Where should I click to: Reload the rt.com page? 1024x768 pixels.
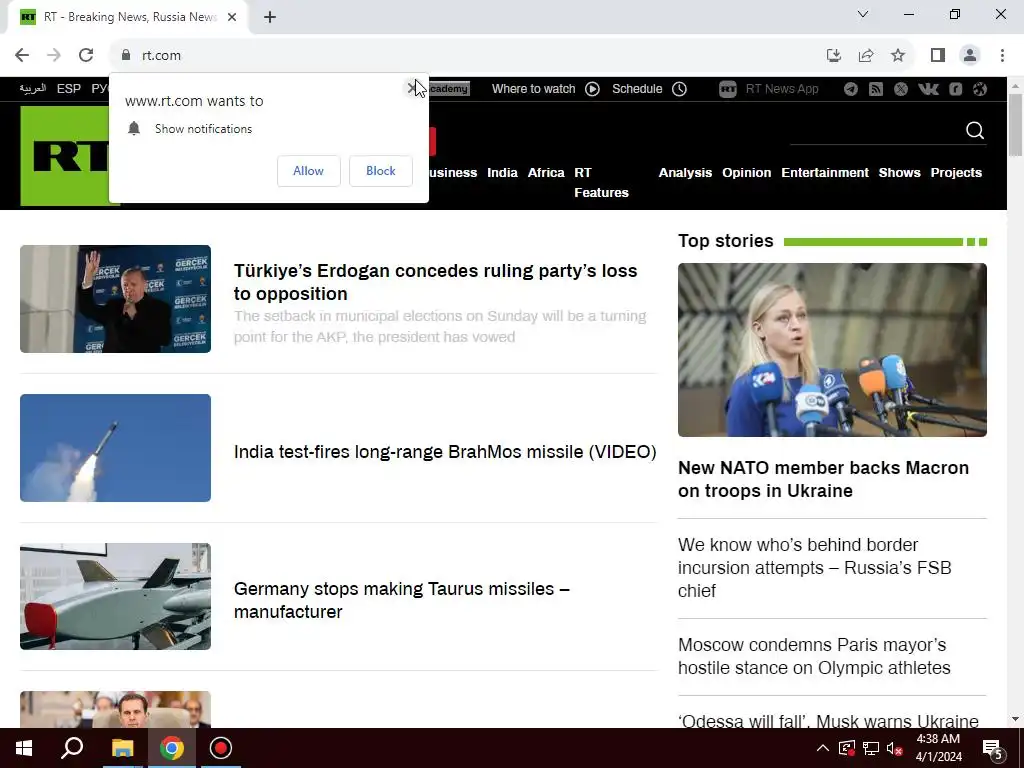tap(86, 55)
